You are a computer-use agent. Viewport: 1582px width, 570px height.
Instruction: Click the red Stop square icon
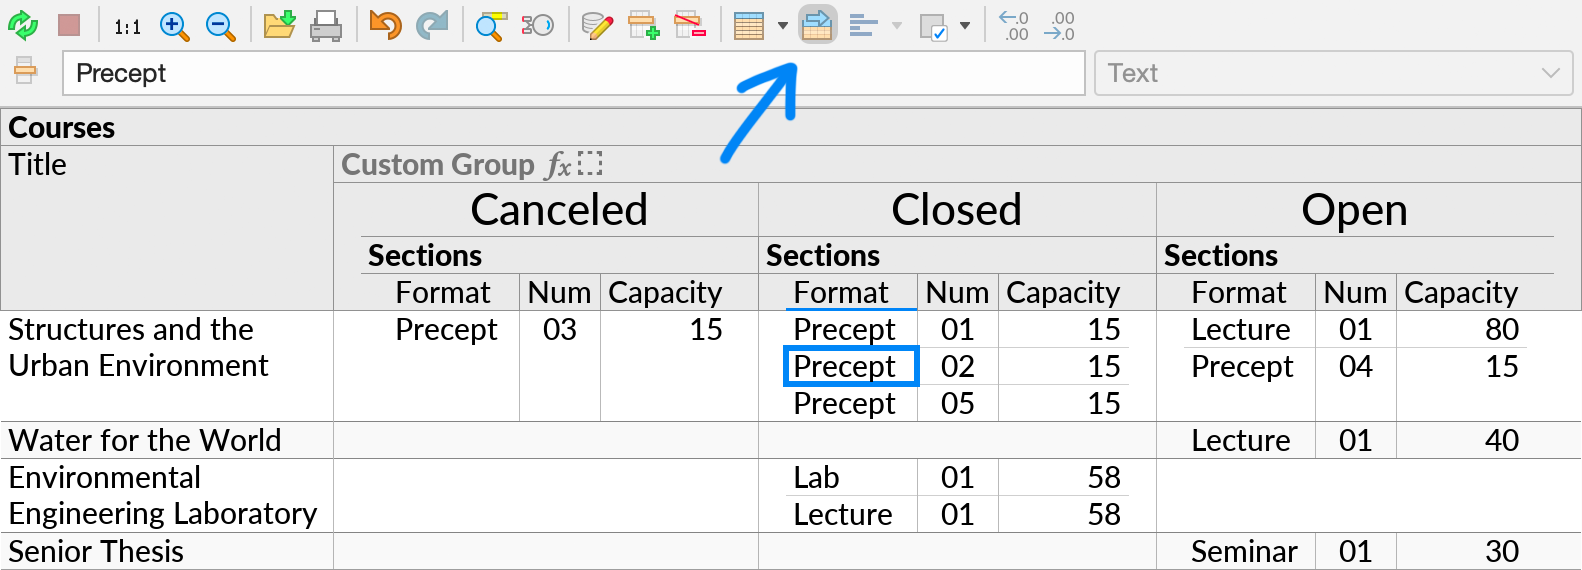pyautogui.click(x=69, y=25)
